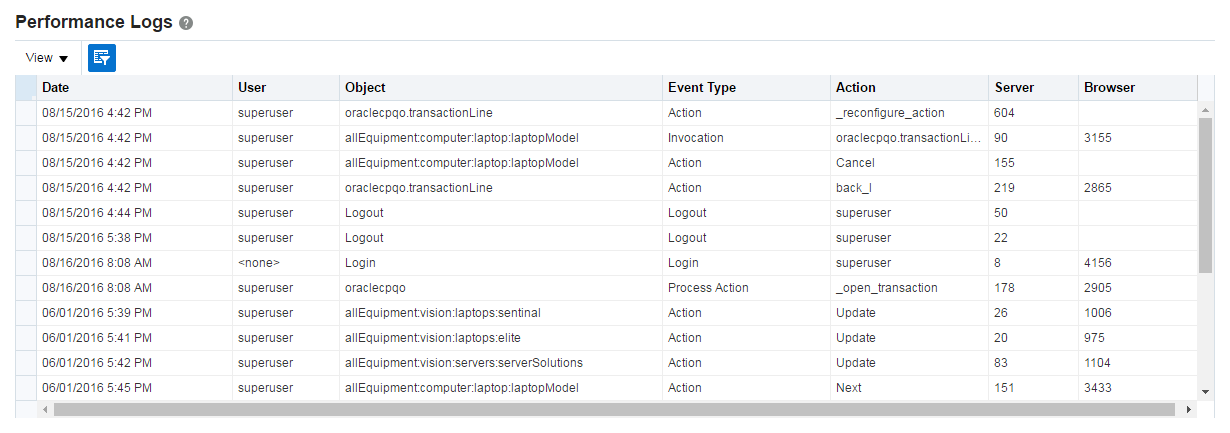
Task: Click scroll right arrow on horizontal scrollbar
Action: 1188,409
